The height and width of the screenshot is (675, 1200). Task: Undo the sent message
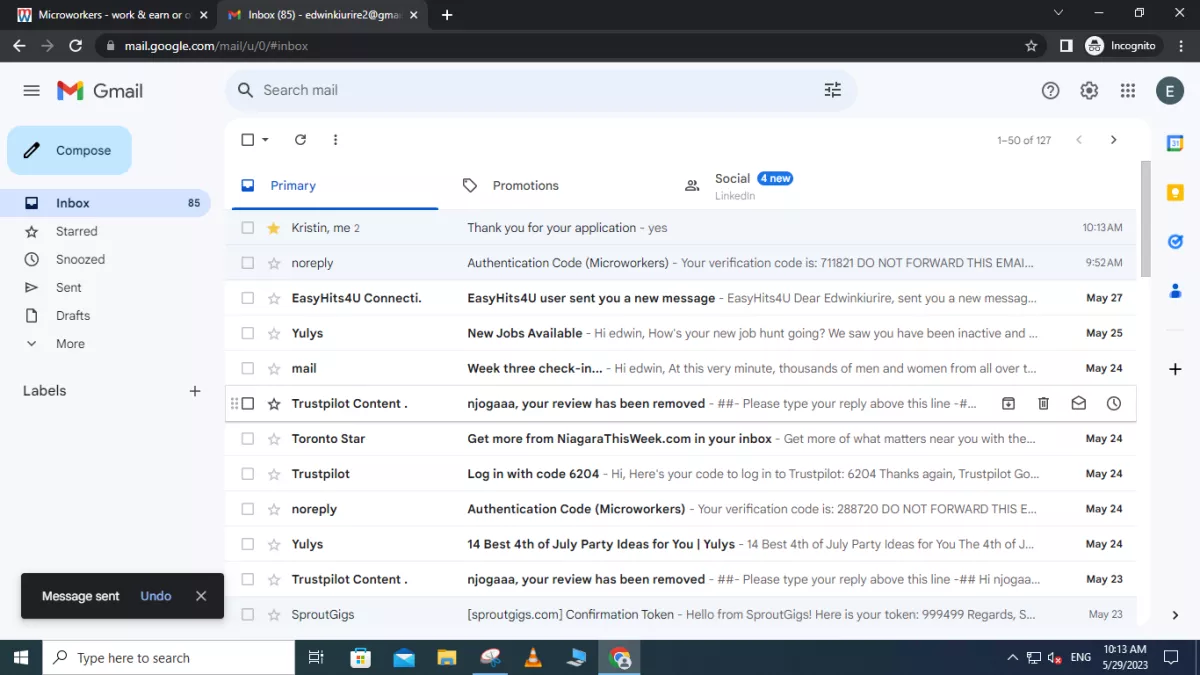[x=156, y=596]
